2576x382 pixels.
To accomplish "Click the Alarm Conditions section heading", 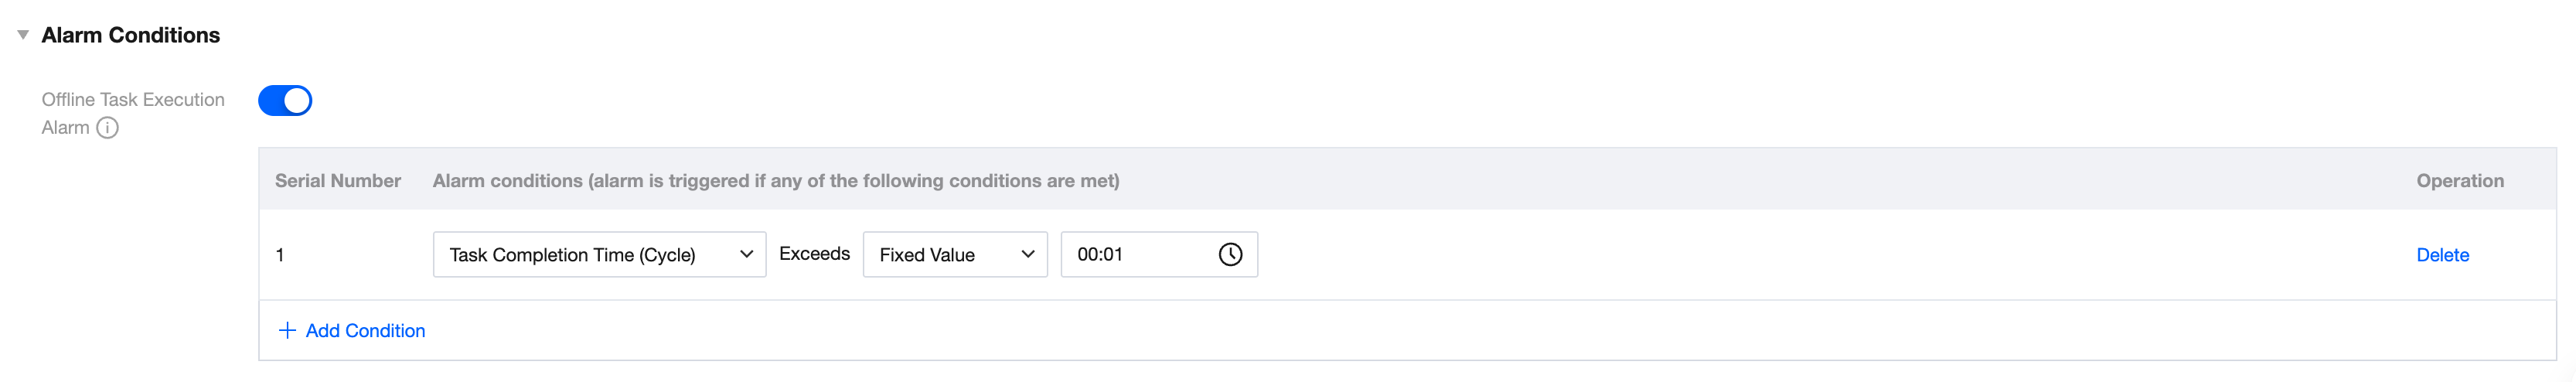I will 130,35.
